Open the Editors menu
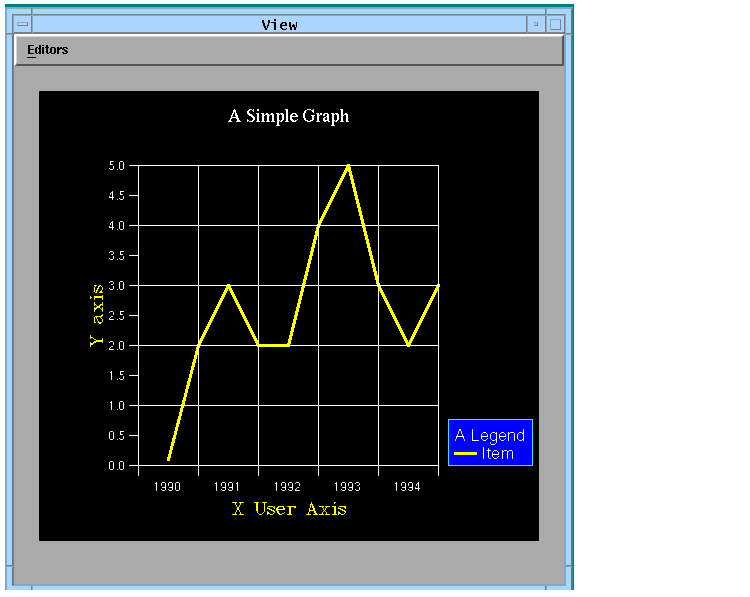 48,50
